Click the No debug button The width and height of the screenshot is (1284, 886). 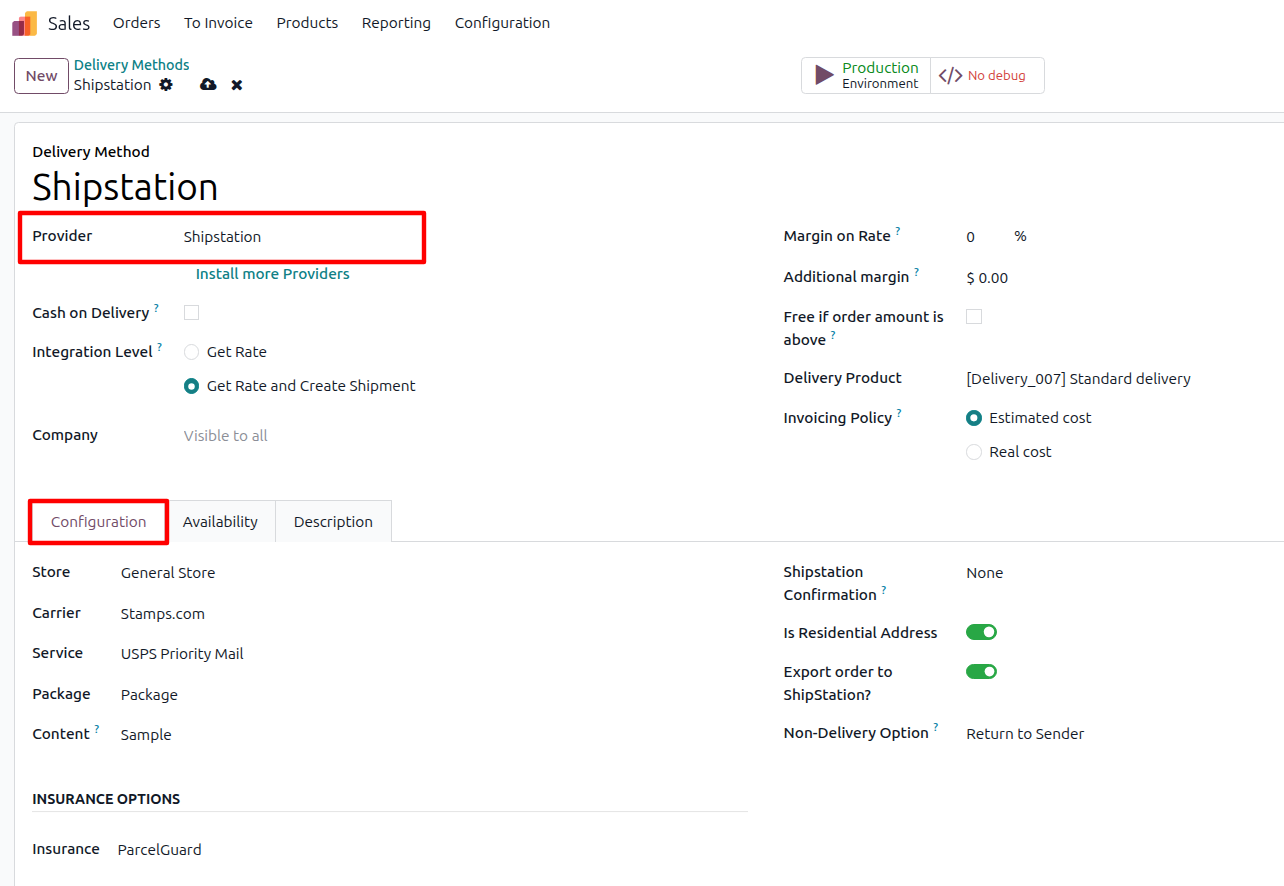point(987,75)
